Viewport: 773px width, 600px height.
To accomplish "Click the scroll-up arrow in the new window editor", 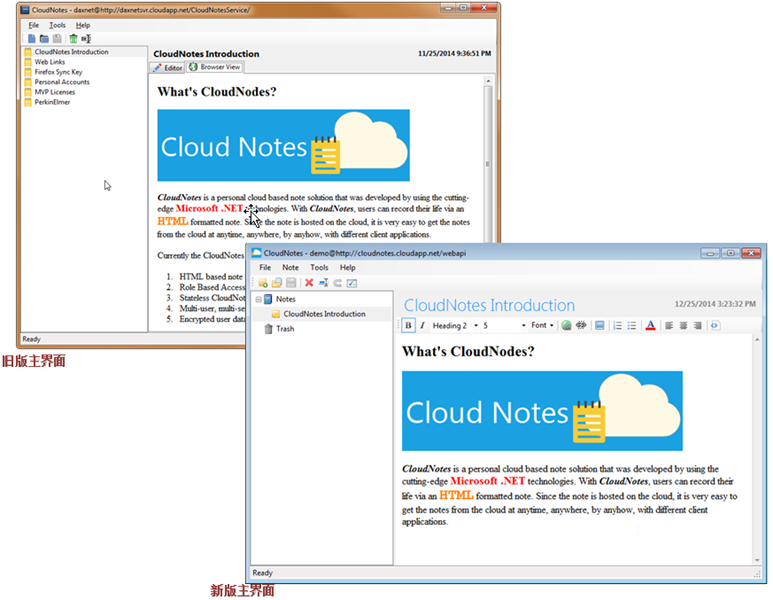I will 757,340.
